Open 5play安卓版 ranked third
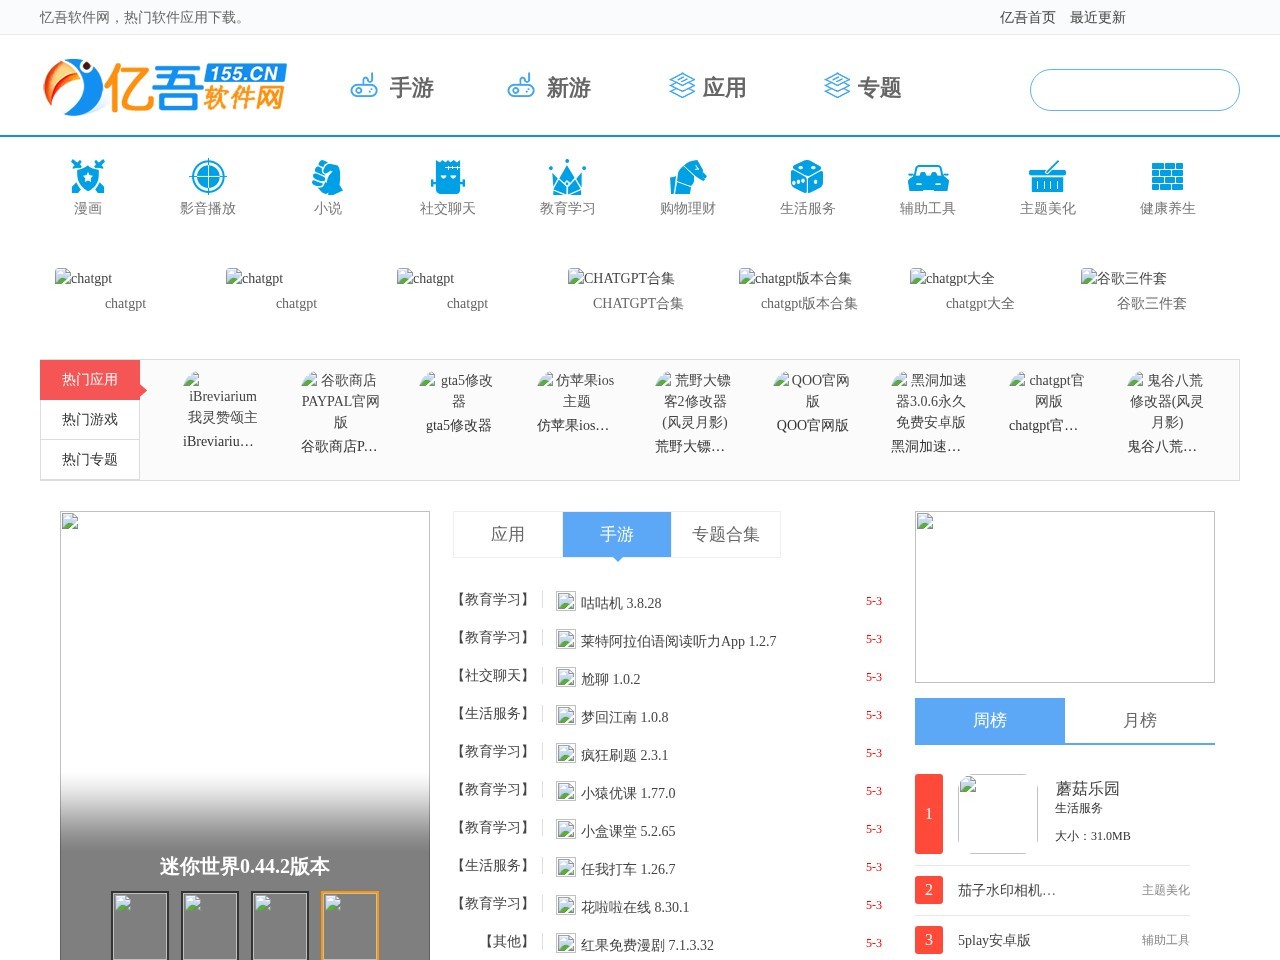This screenshot has height=960, width=1280. pyautogui.click(x=994, y=940)
